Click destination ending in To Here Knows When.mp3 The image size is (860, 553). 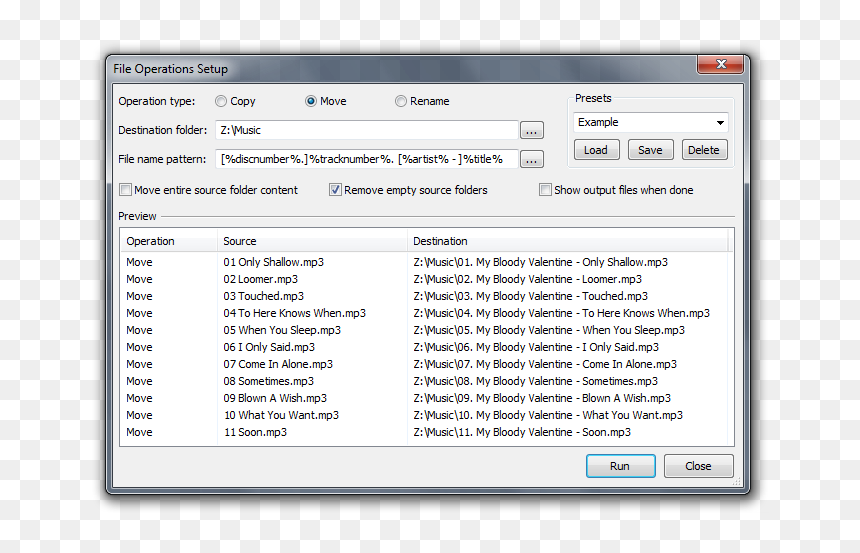pyautogui.click(x=562, y=313)
